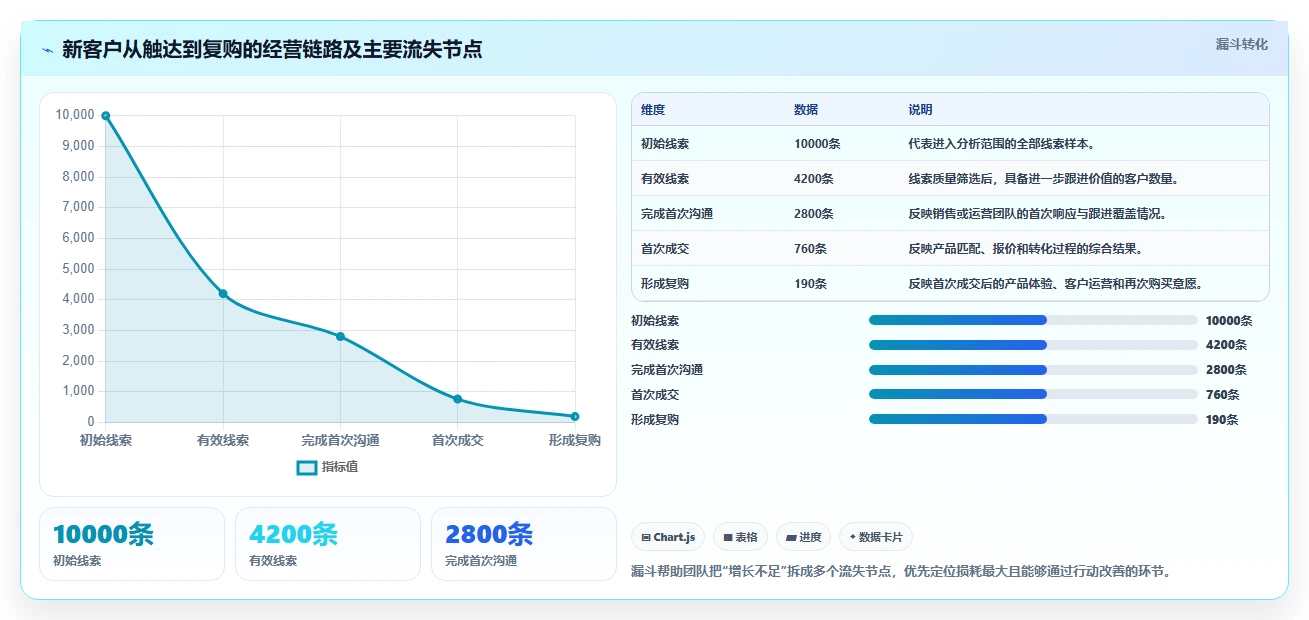Click the 2800条 完成首次沟通 data card
Image resolution: width=1309 pixels, height=620 pixels.
524,544
